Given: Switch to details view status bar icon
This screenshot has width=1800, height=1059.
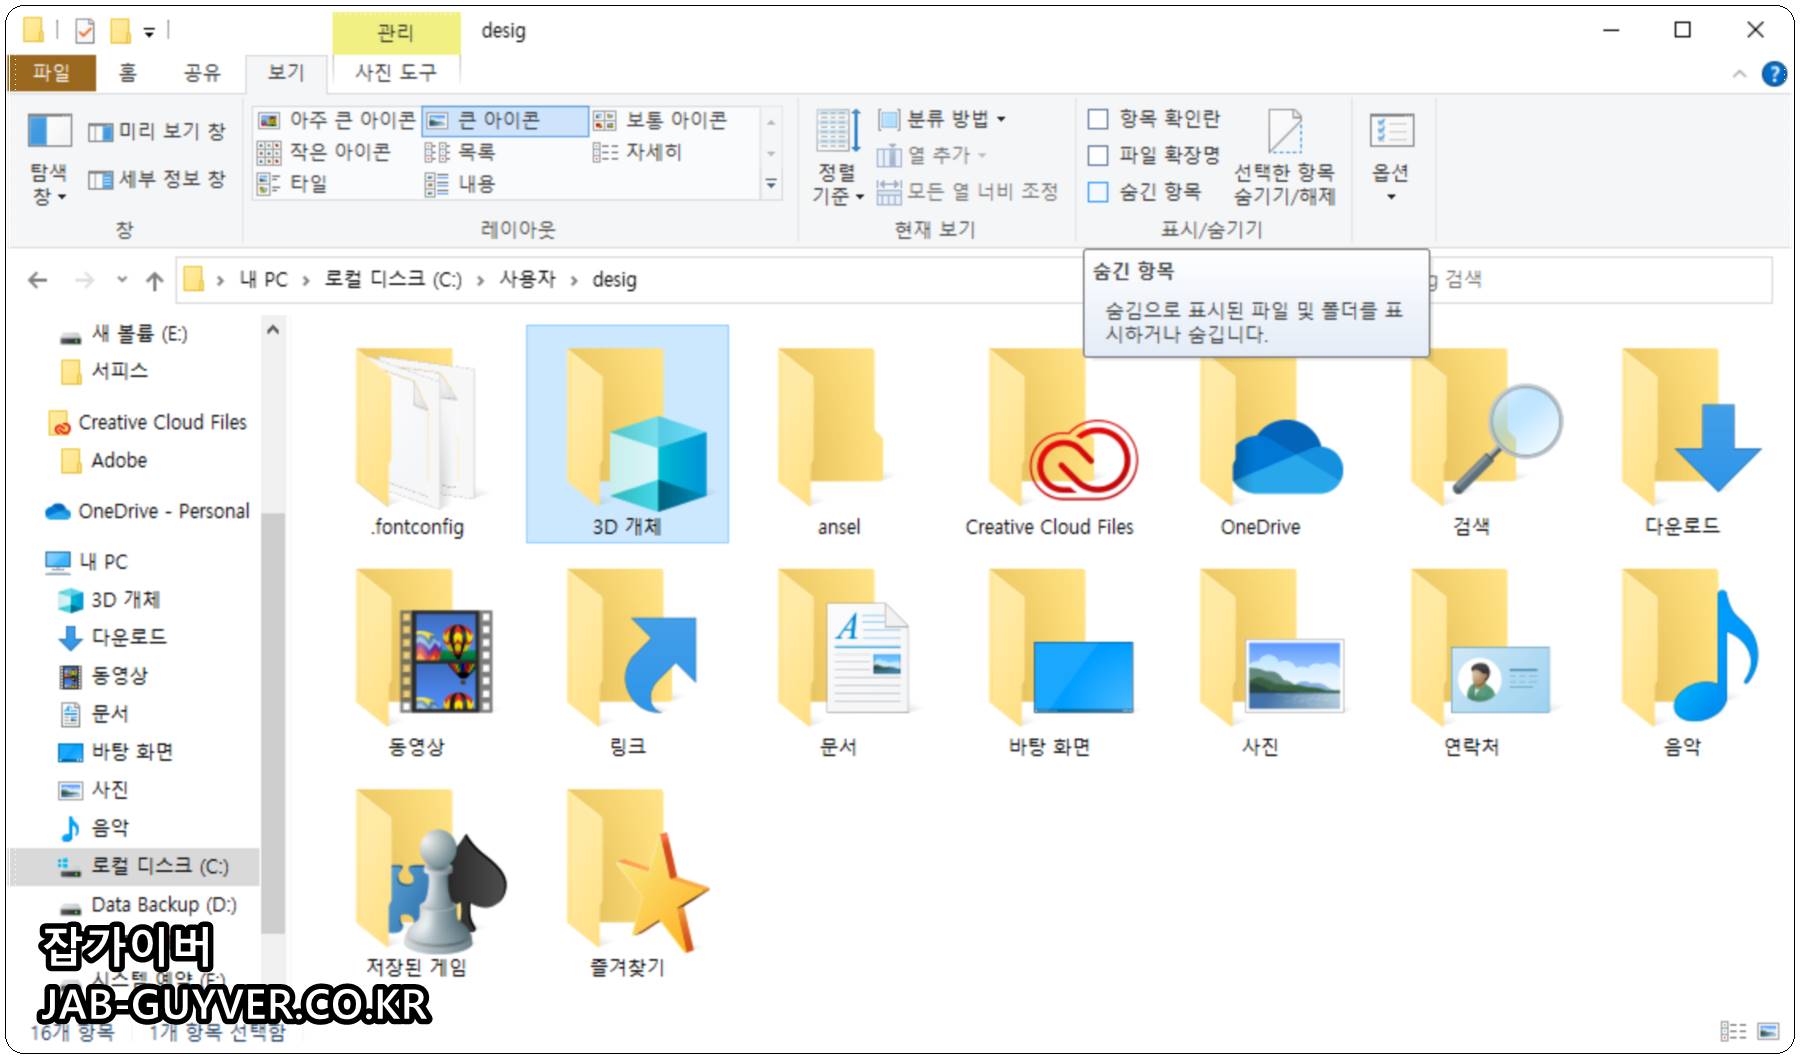Looking at the screenshot, I should (1733, 1031).
